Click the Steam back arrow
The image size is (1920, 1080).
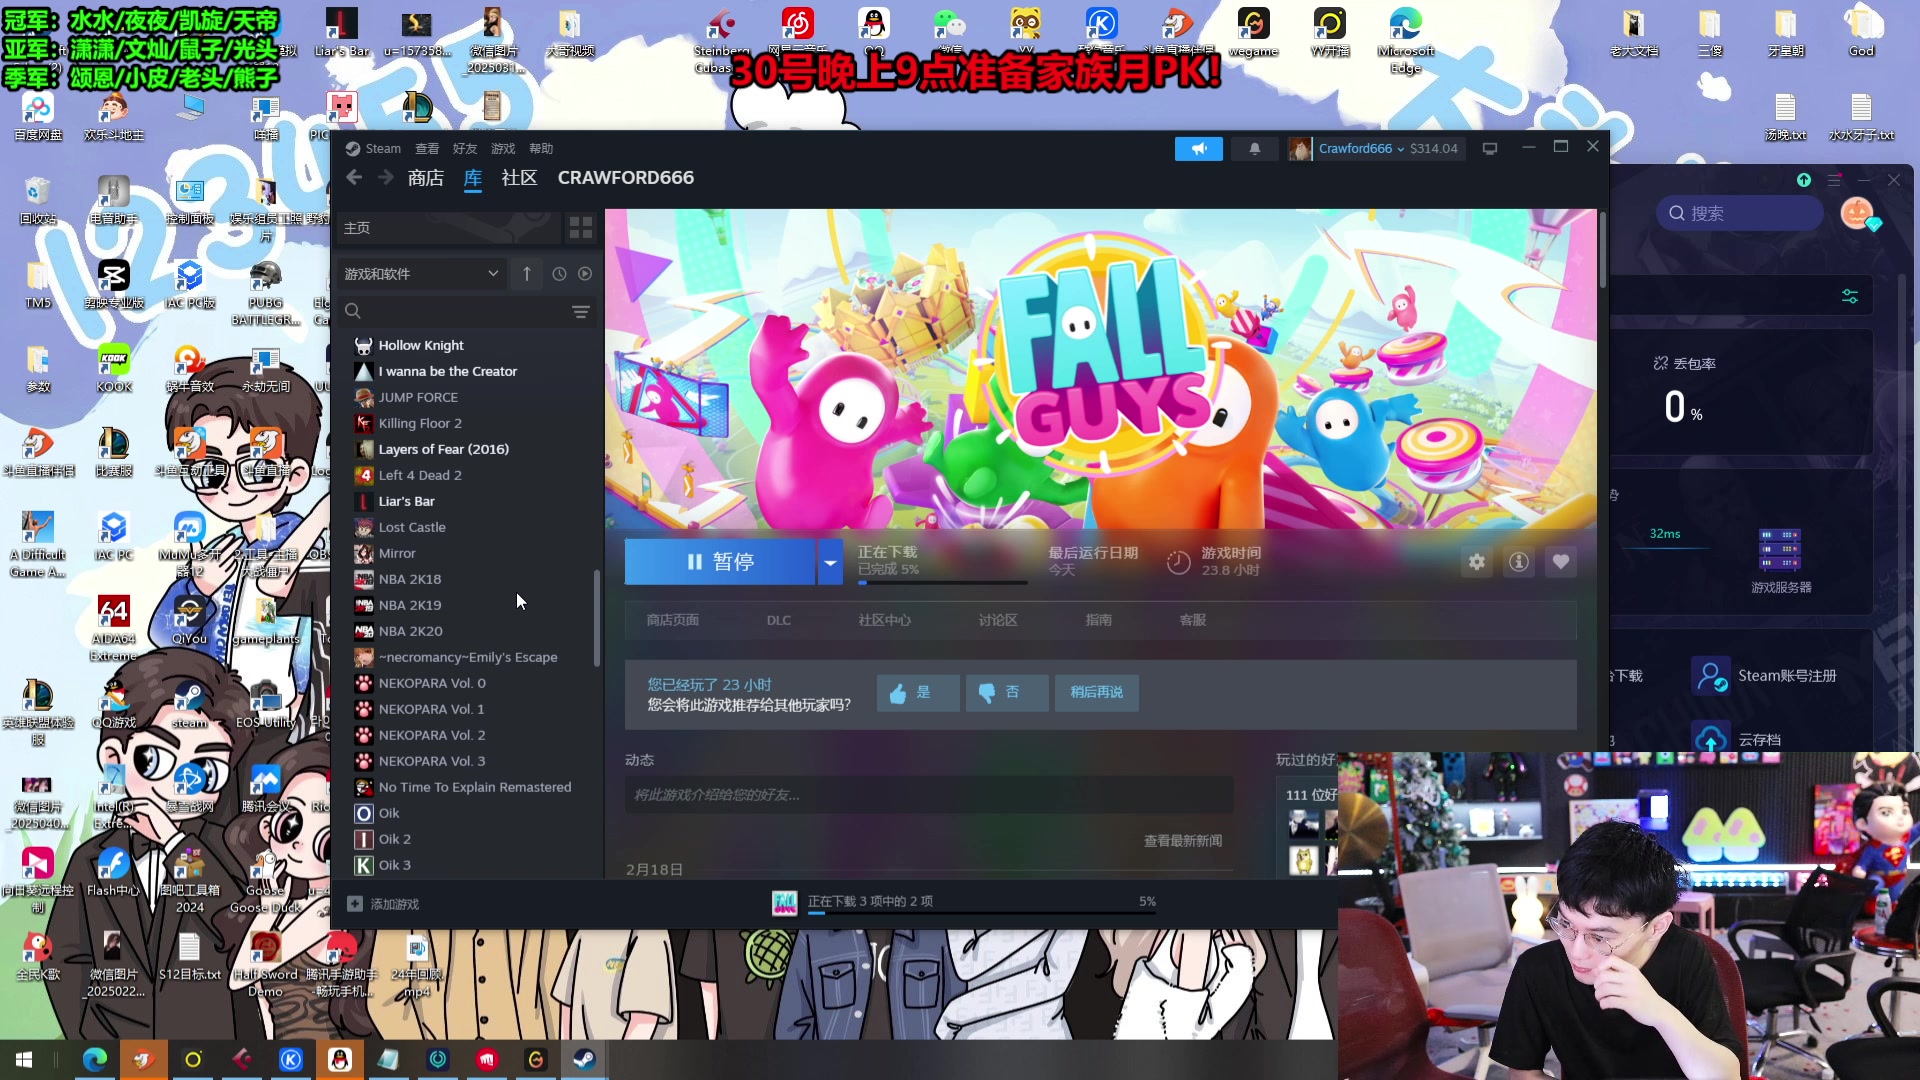pyautogui.click(x=354, y=177)
